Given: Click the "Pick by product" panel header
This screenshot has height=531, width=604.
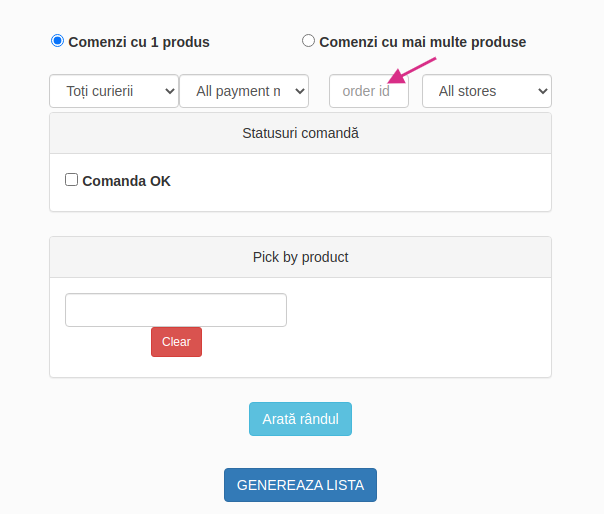Looking at the screenshot, I should pos(300,257).
